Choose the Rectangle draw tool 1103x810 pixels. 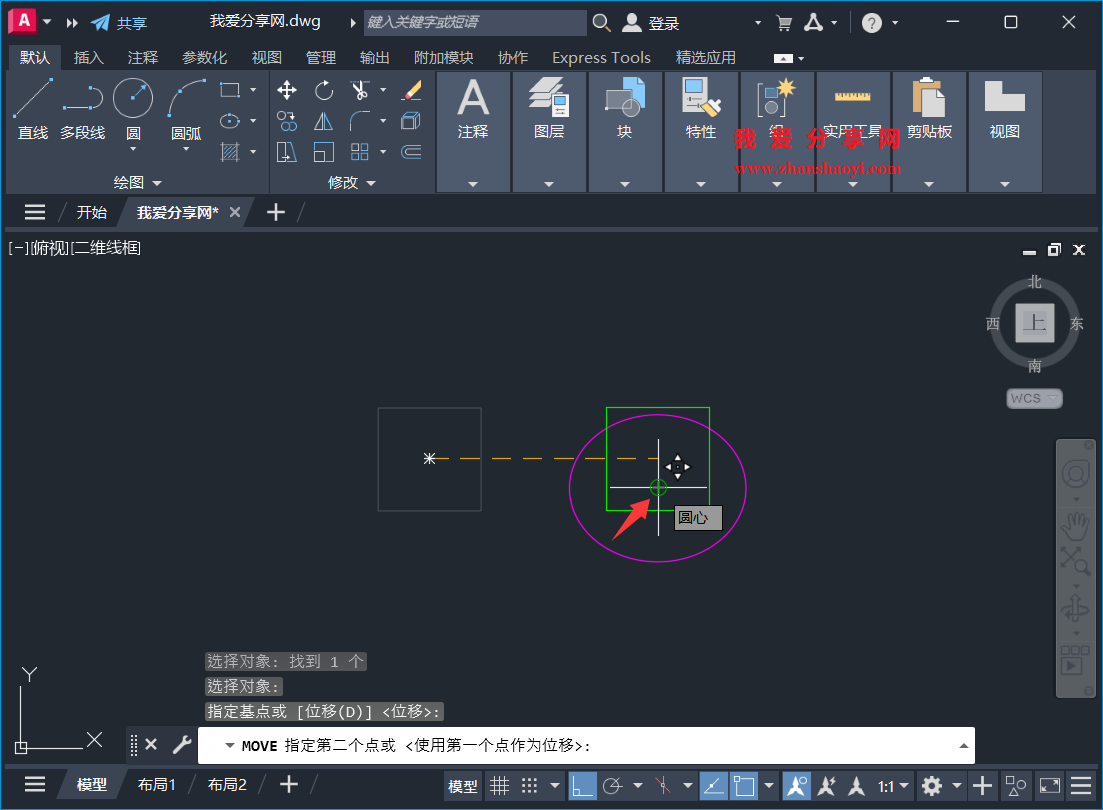(230, 90)
